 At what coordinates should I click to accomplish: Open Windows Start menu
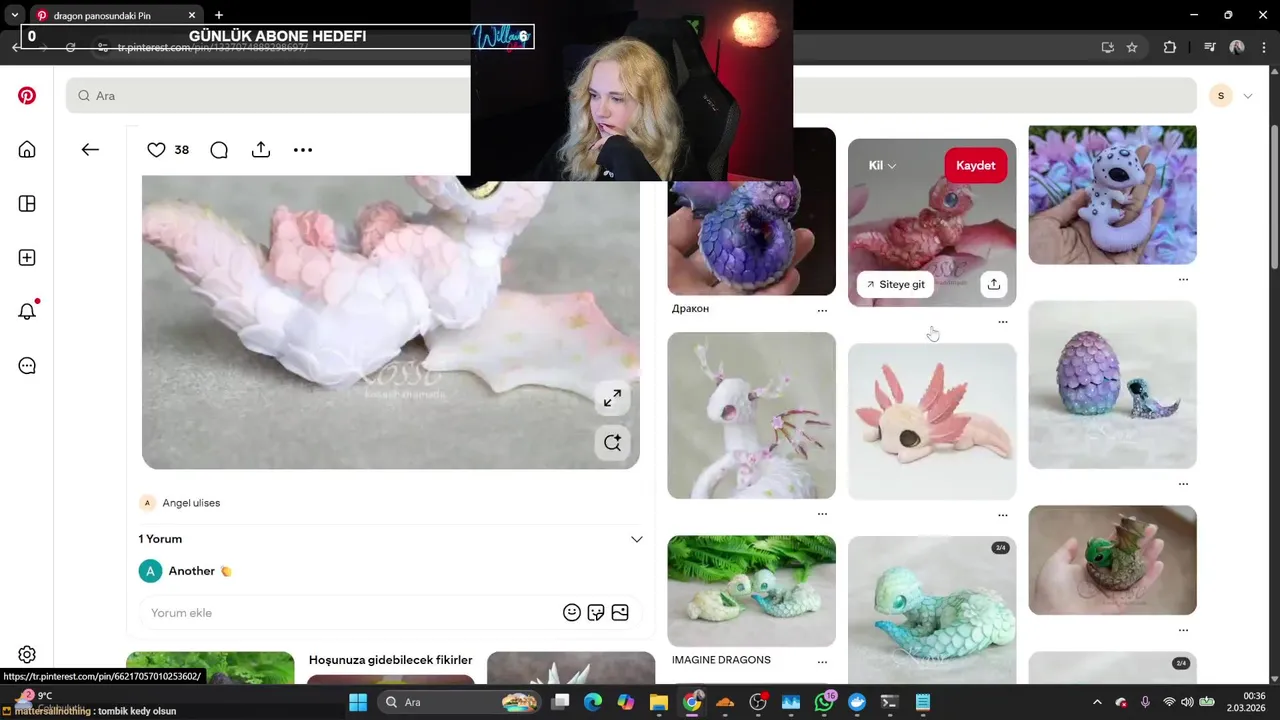click(357, 702)
